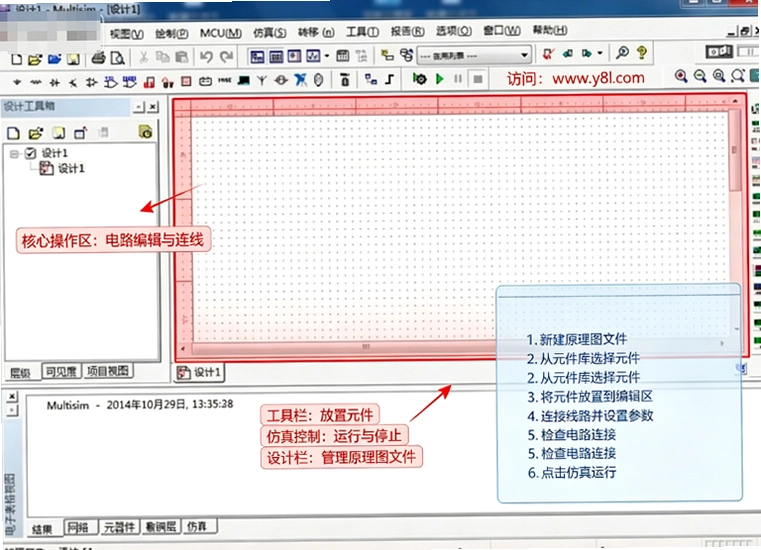Viewport: 761px width, 550px height.
Task: Switch to 仿真 tab in spreadsheet
Action: (x=199, y=526)
